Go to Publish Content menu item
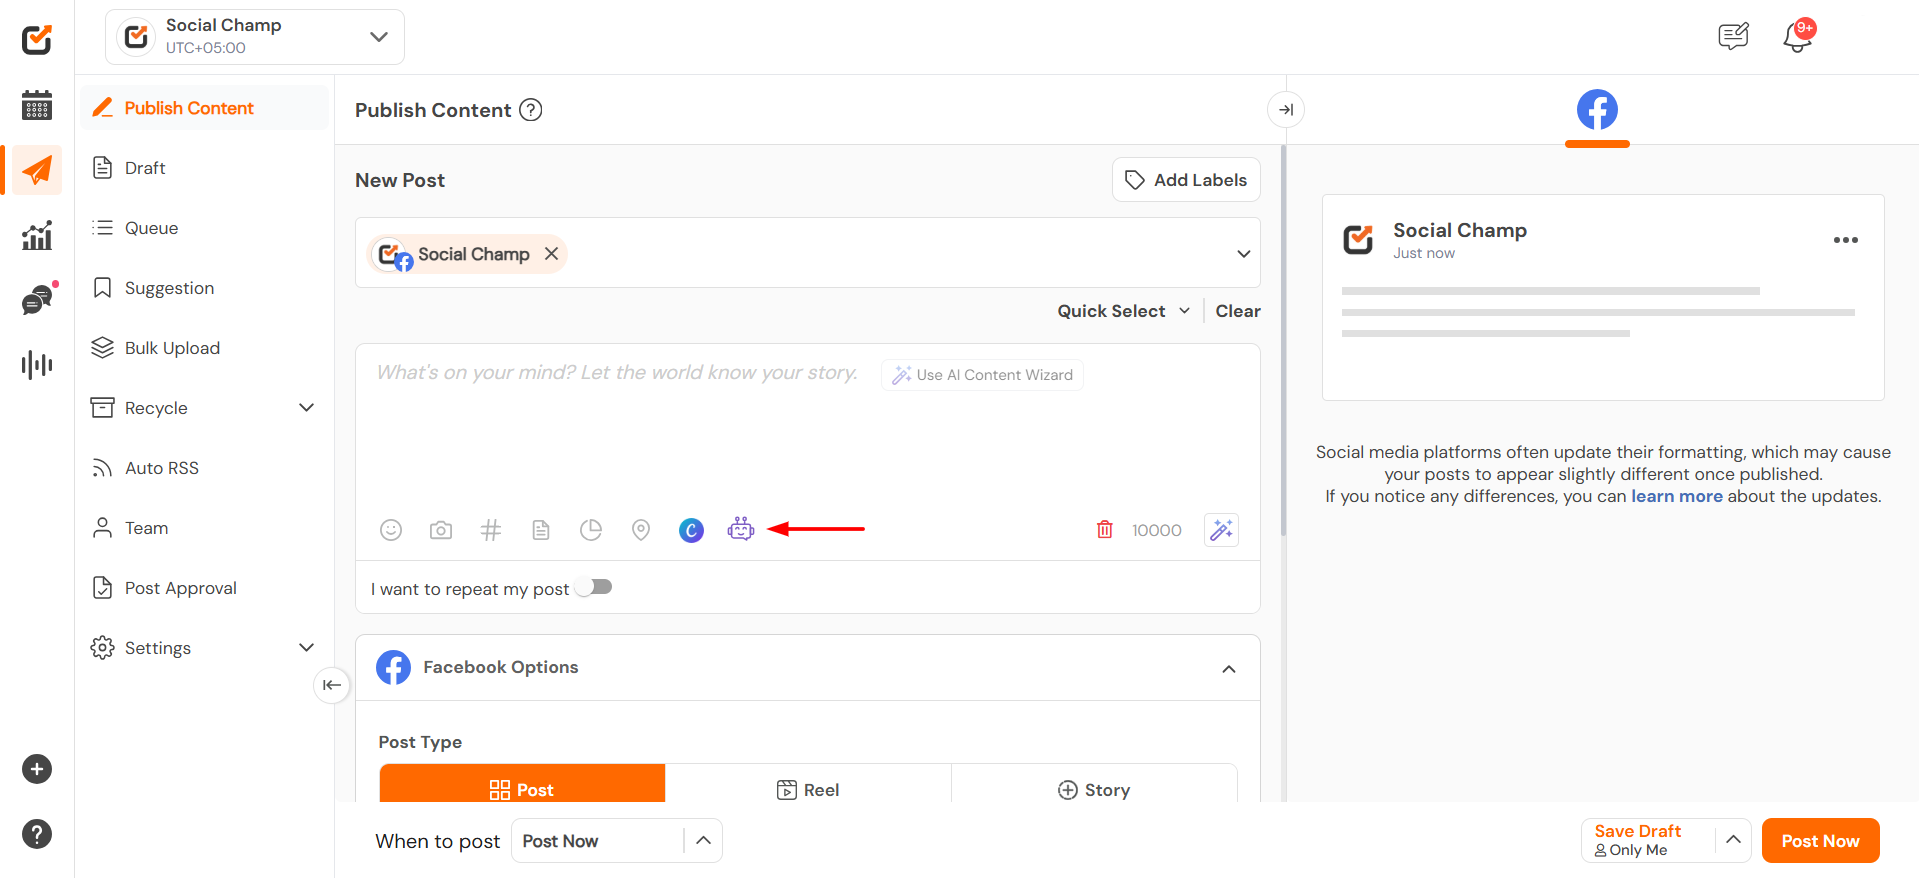Screen dimensions: 1919x878 [x=204, y=108]
